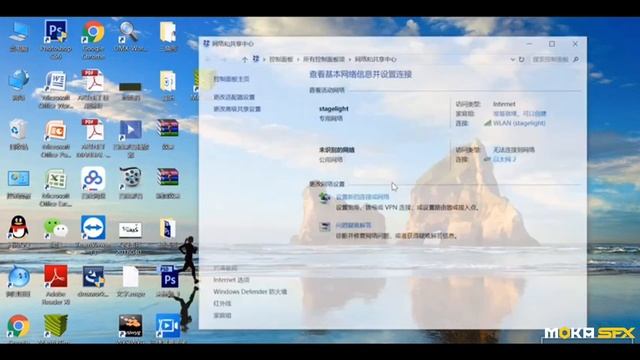Image resolution: width=640 pixels, height=360 pixels.
Task: Launch the Photoshop CS6 desktop shortcut
Action: tap(56, 32)
